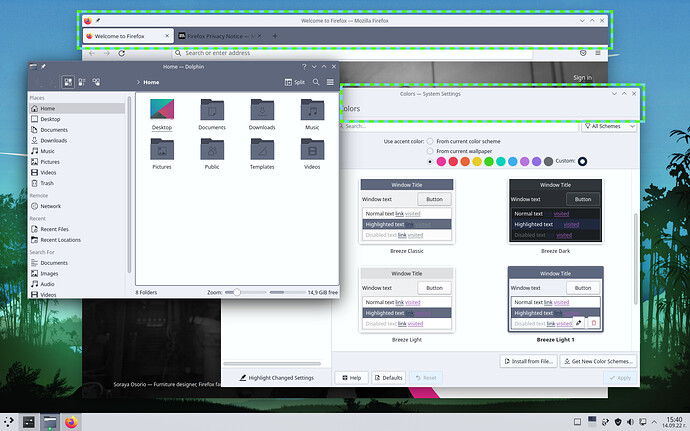This screenshot has width=690, height=431.
Task: Switch Dolphin to Details view mode
Action: (x=96, y=82)
